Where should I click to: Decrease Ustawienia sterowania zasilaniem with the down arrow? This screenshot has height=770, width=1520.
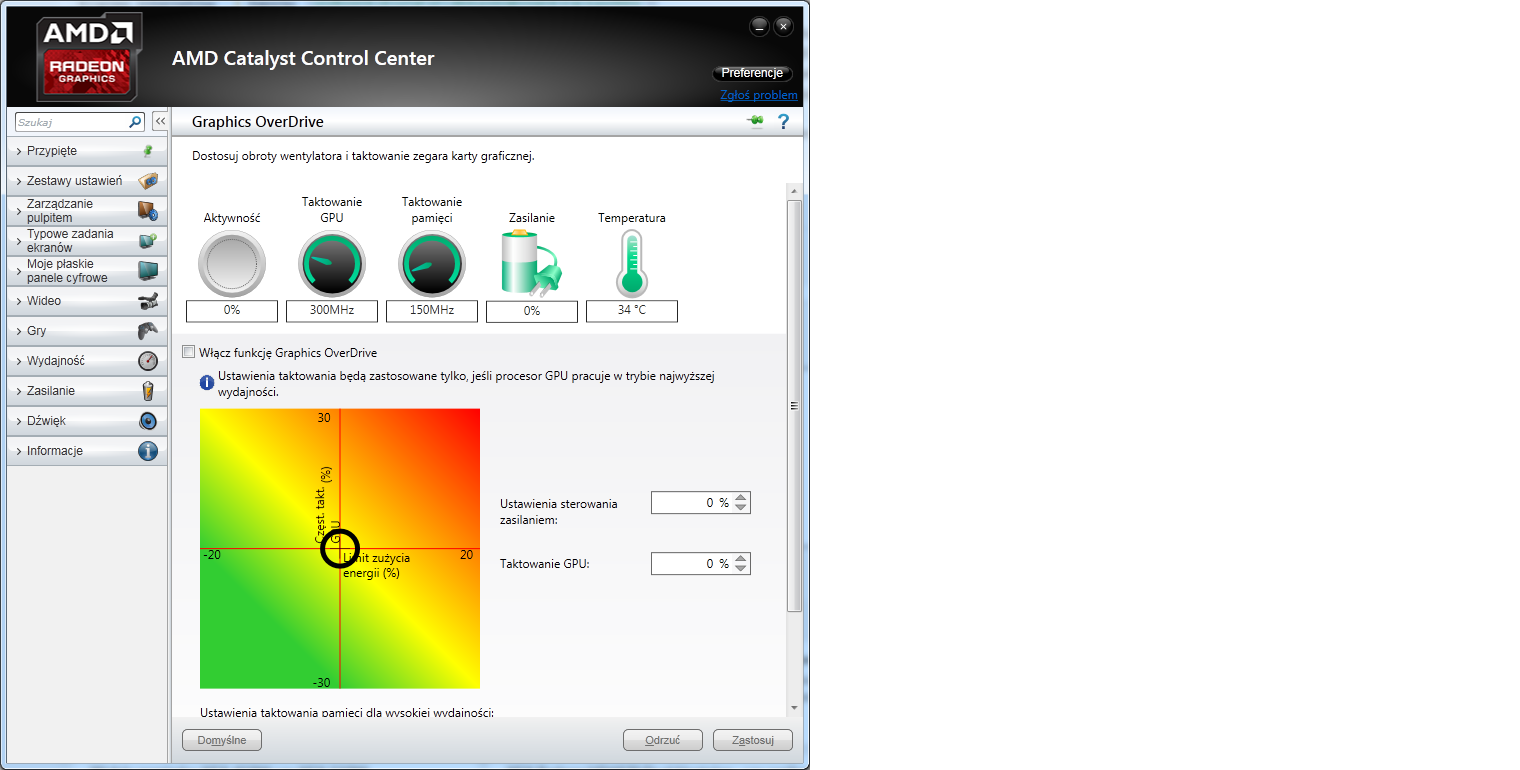coord(740,508)
